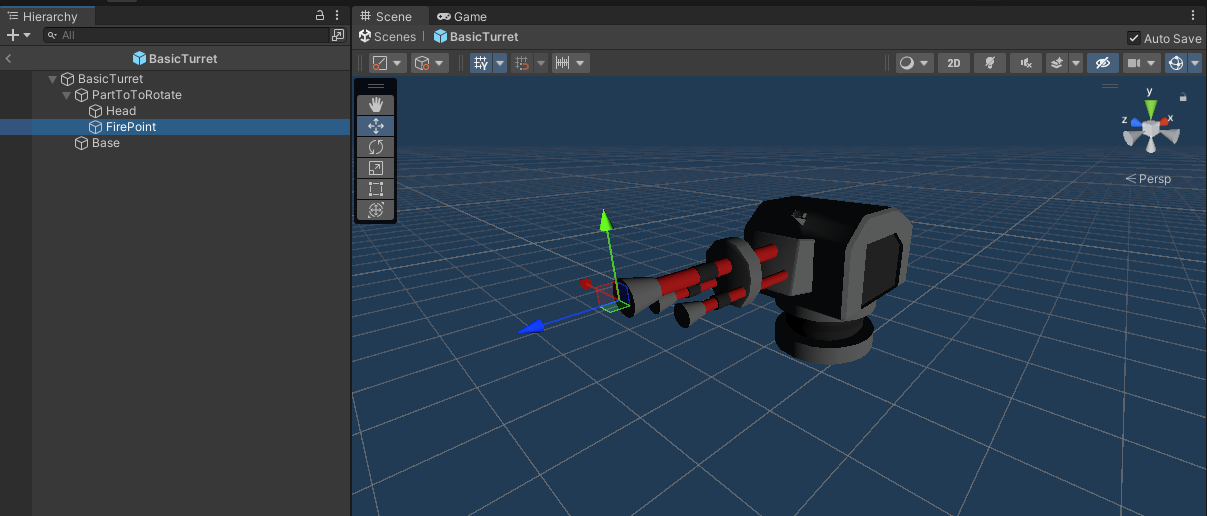Click the draw mode shading sphere icon
This screenshot has width=1207, height=516.
pos(907,63)
